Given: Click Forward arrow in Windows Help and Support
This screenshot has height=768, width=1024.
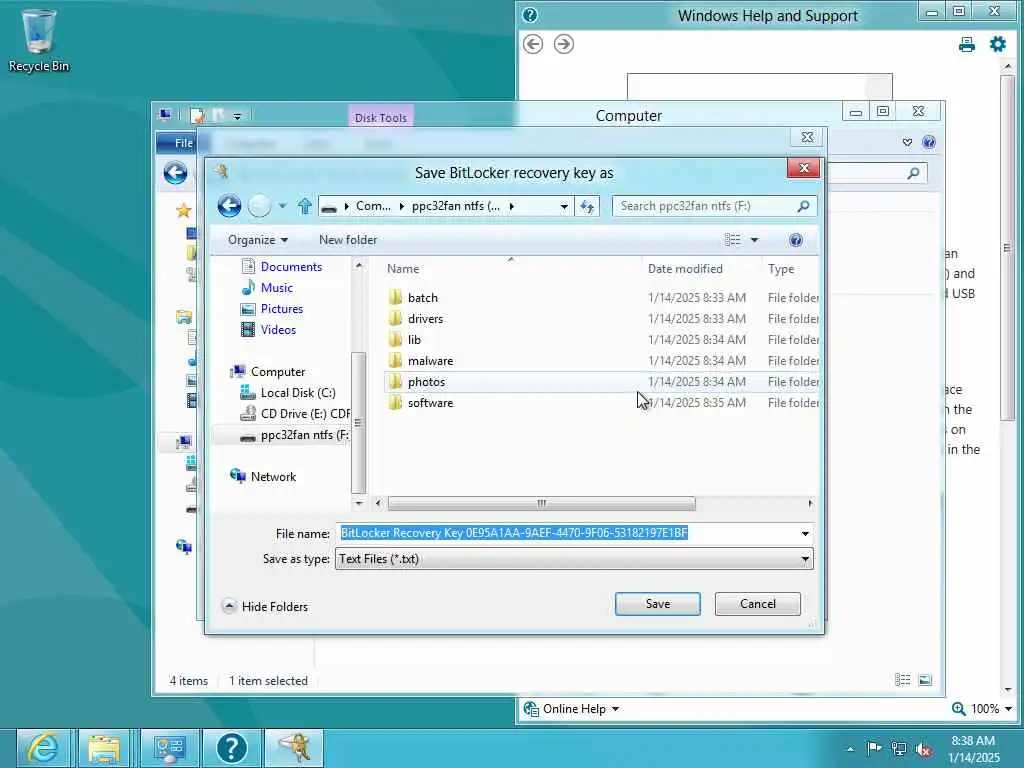Looking at the screenshot, I should pyautogui.click(x=564, y=44).
